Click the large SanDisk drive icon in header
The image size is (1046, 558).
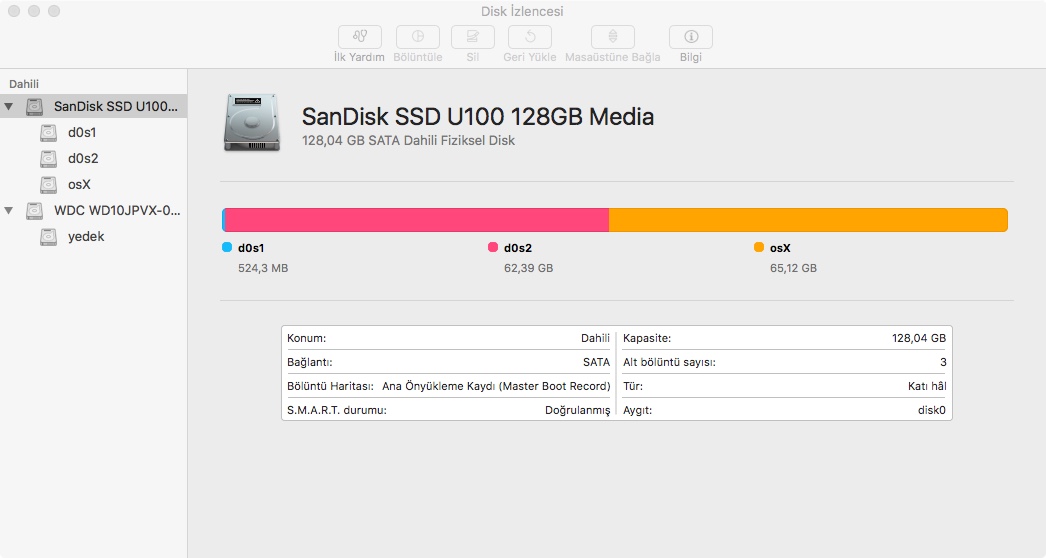pyautogui.click(x=254, y=123)
